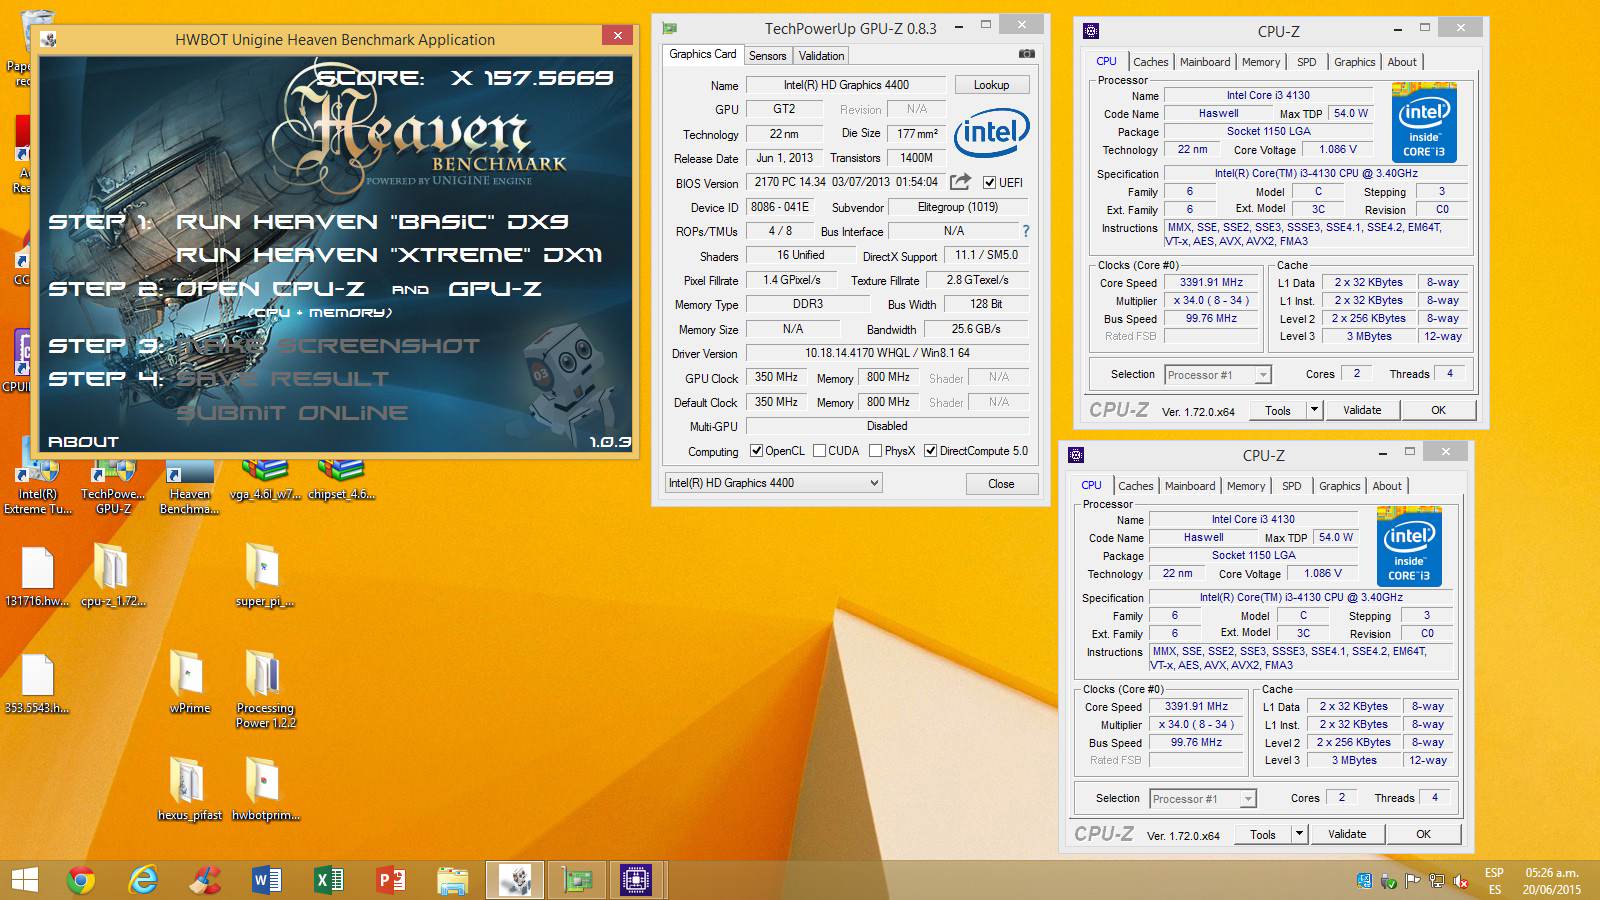Switch to Sensors tab in GPU-Z
Image resolution: width=1600 pixels, height=900 pixels.
pos(767,56)
